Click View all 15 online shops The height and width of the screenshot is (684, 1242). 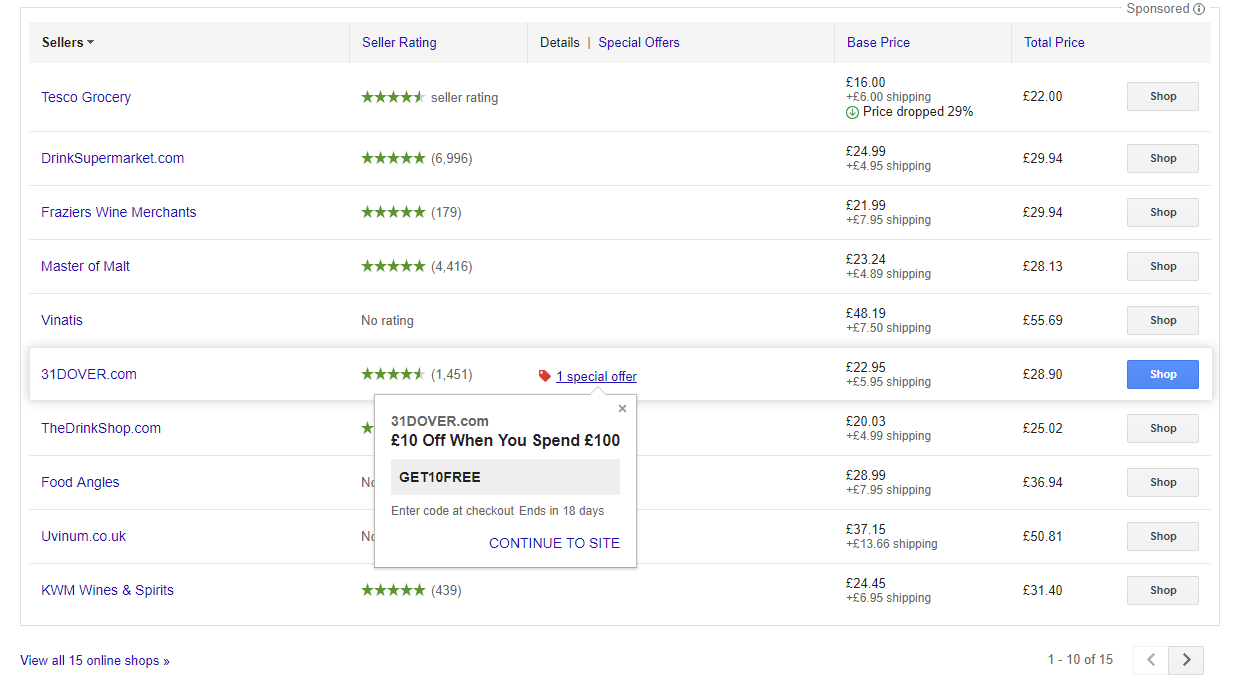coord(95,660)
